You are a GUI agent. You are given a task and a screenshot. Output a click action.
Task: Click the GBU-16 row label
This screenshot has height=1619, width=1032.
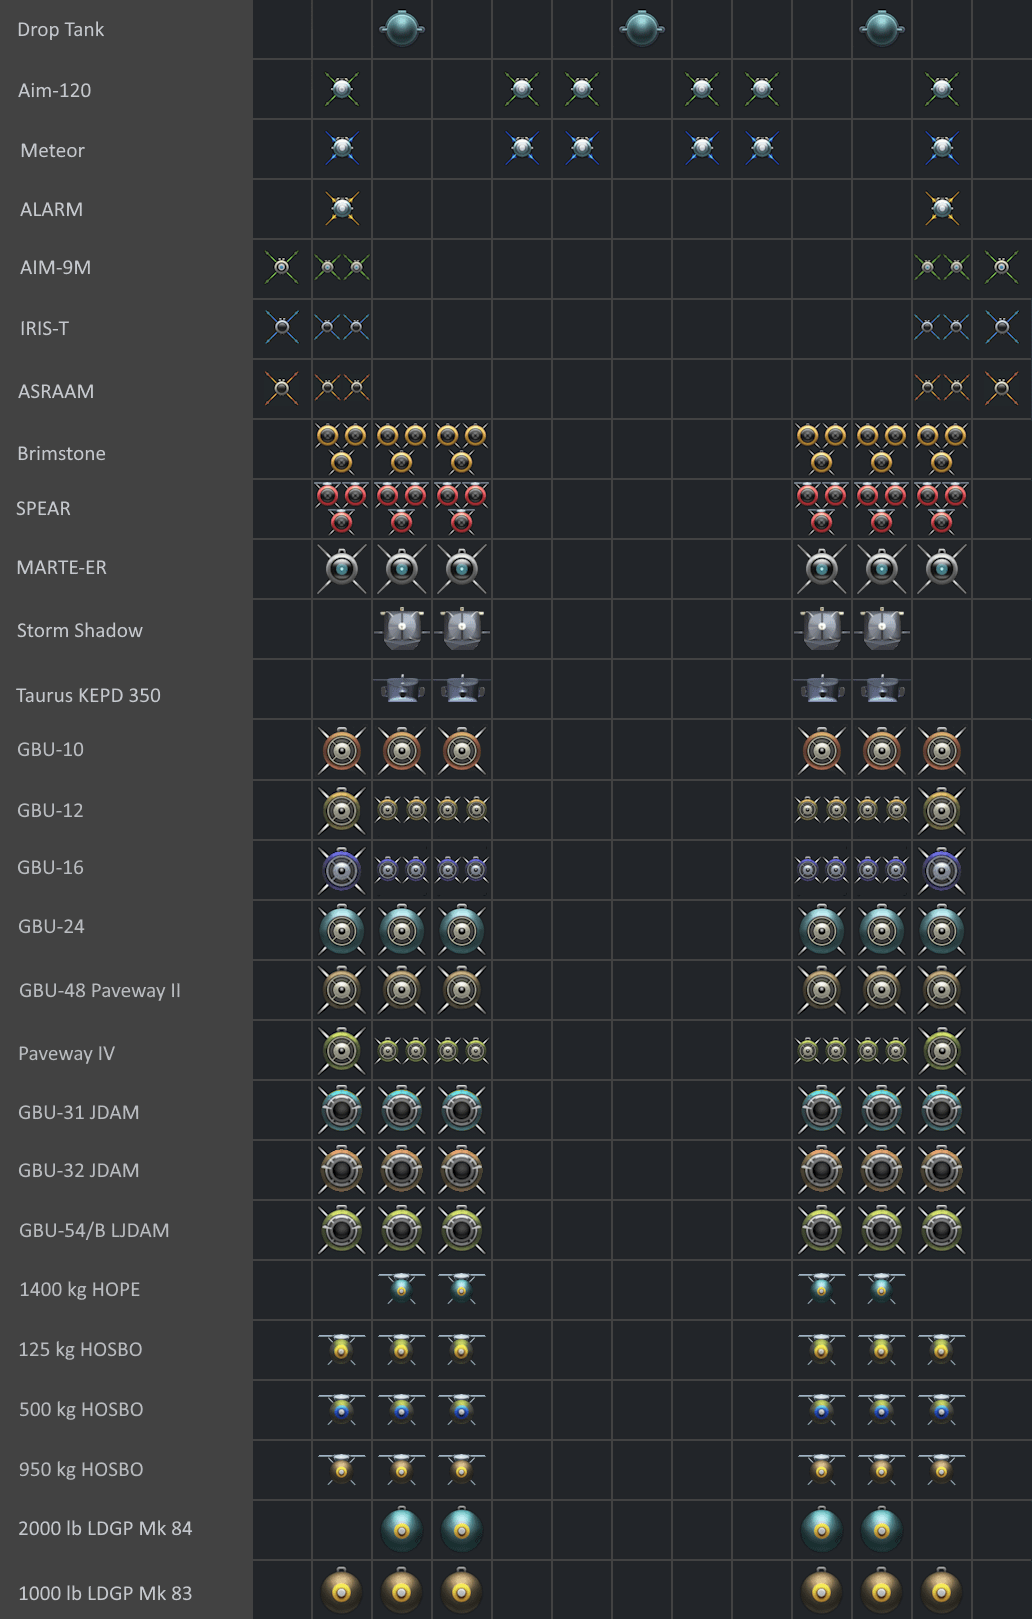click(x=51, y=867)
